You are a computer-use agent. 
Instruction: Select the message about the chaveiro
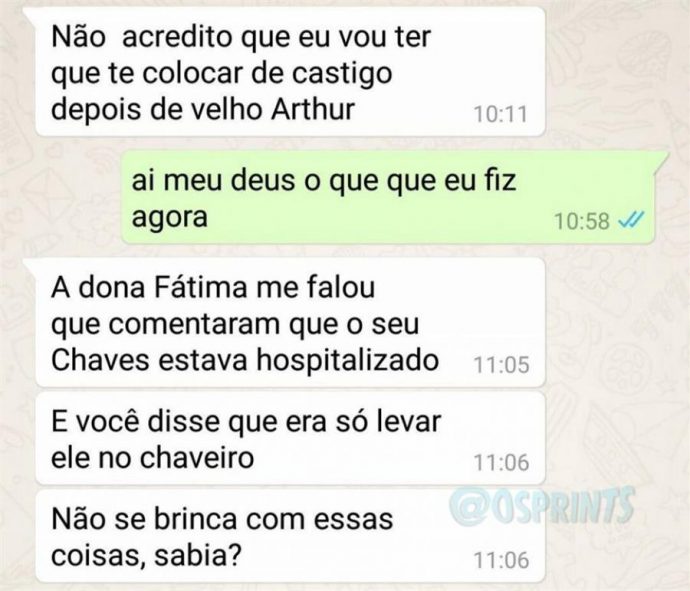click(290, 438)
